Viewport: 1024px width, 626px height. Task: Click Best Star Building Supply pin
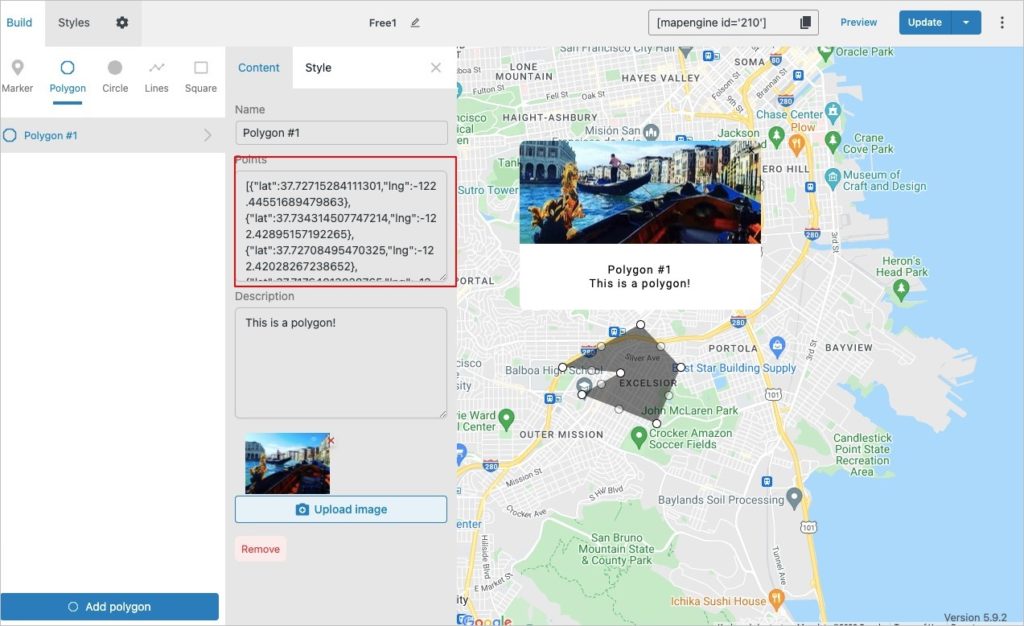[777, 346]
